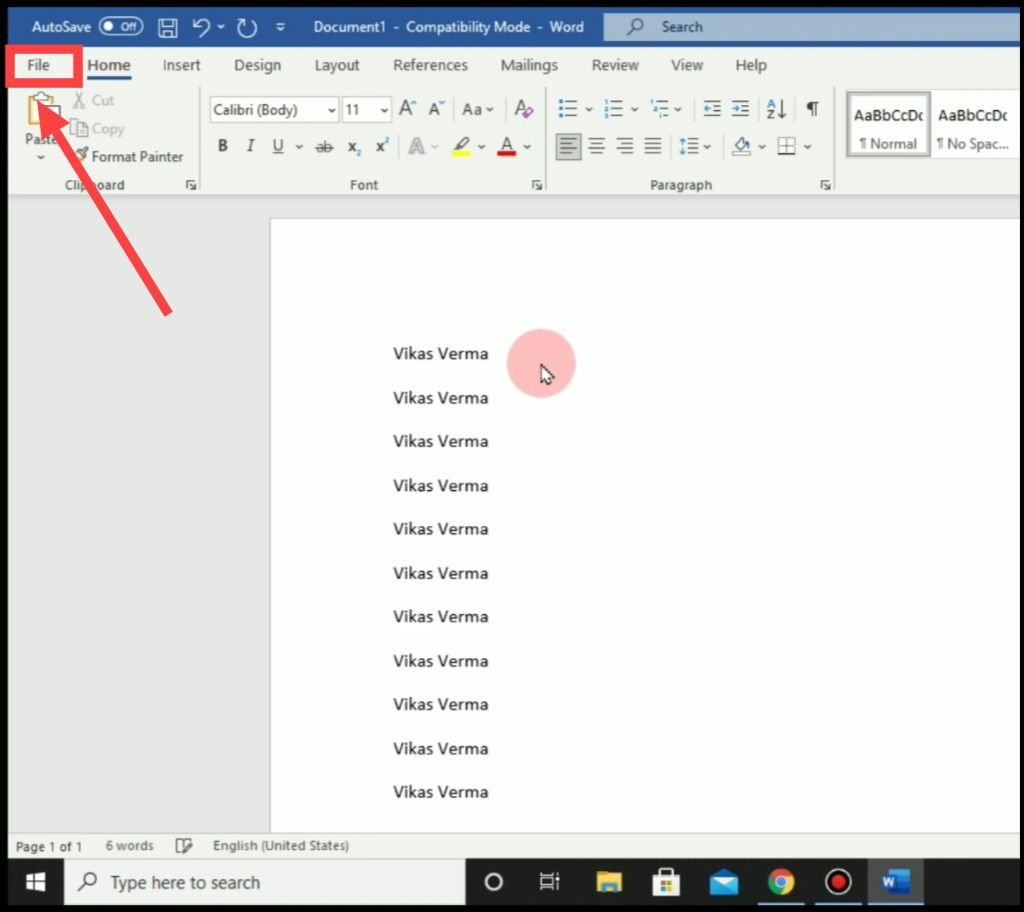
Task: Click the 6 words count in status bar
Action: [x=129, y=846]
